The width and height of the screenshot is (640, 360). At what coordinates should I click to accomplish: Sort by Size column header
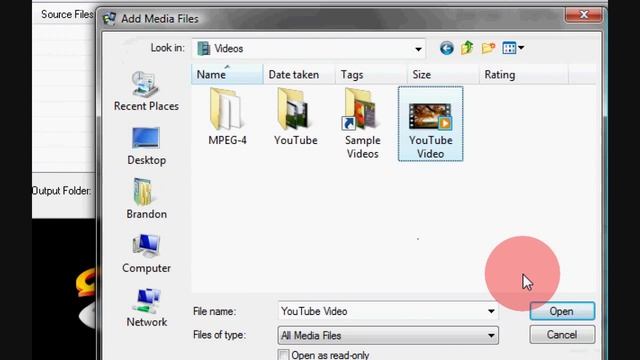[443, 75]
